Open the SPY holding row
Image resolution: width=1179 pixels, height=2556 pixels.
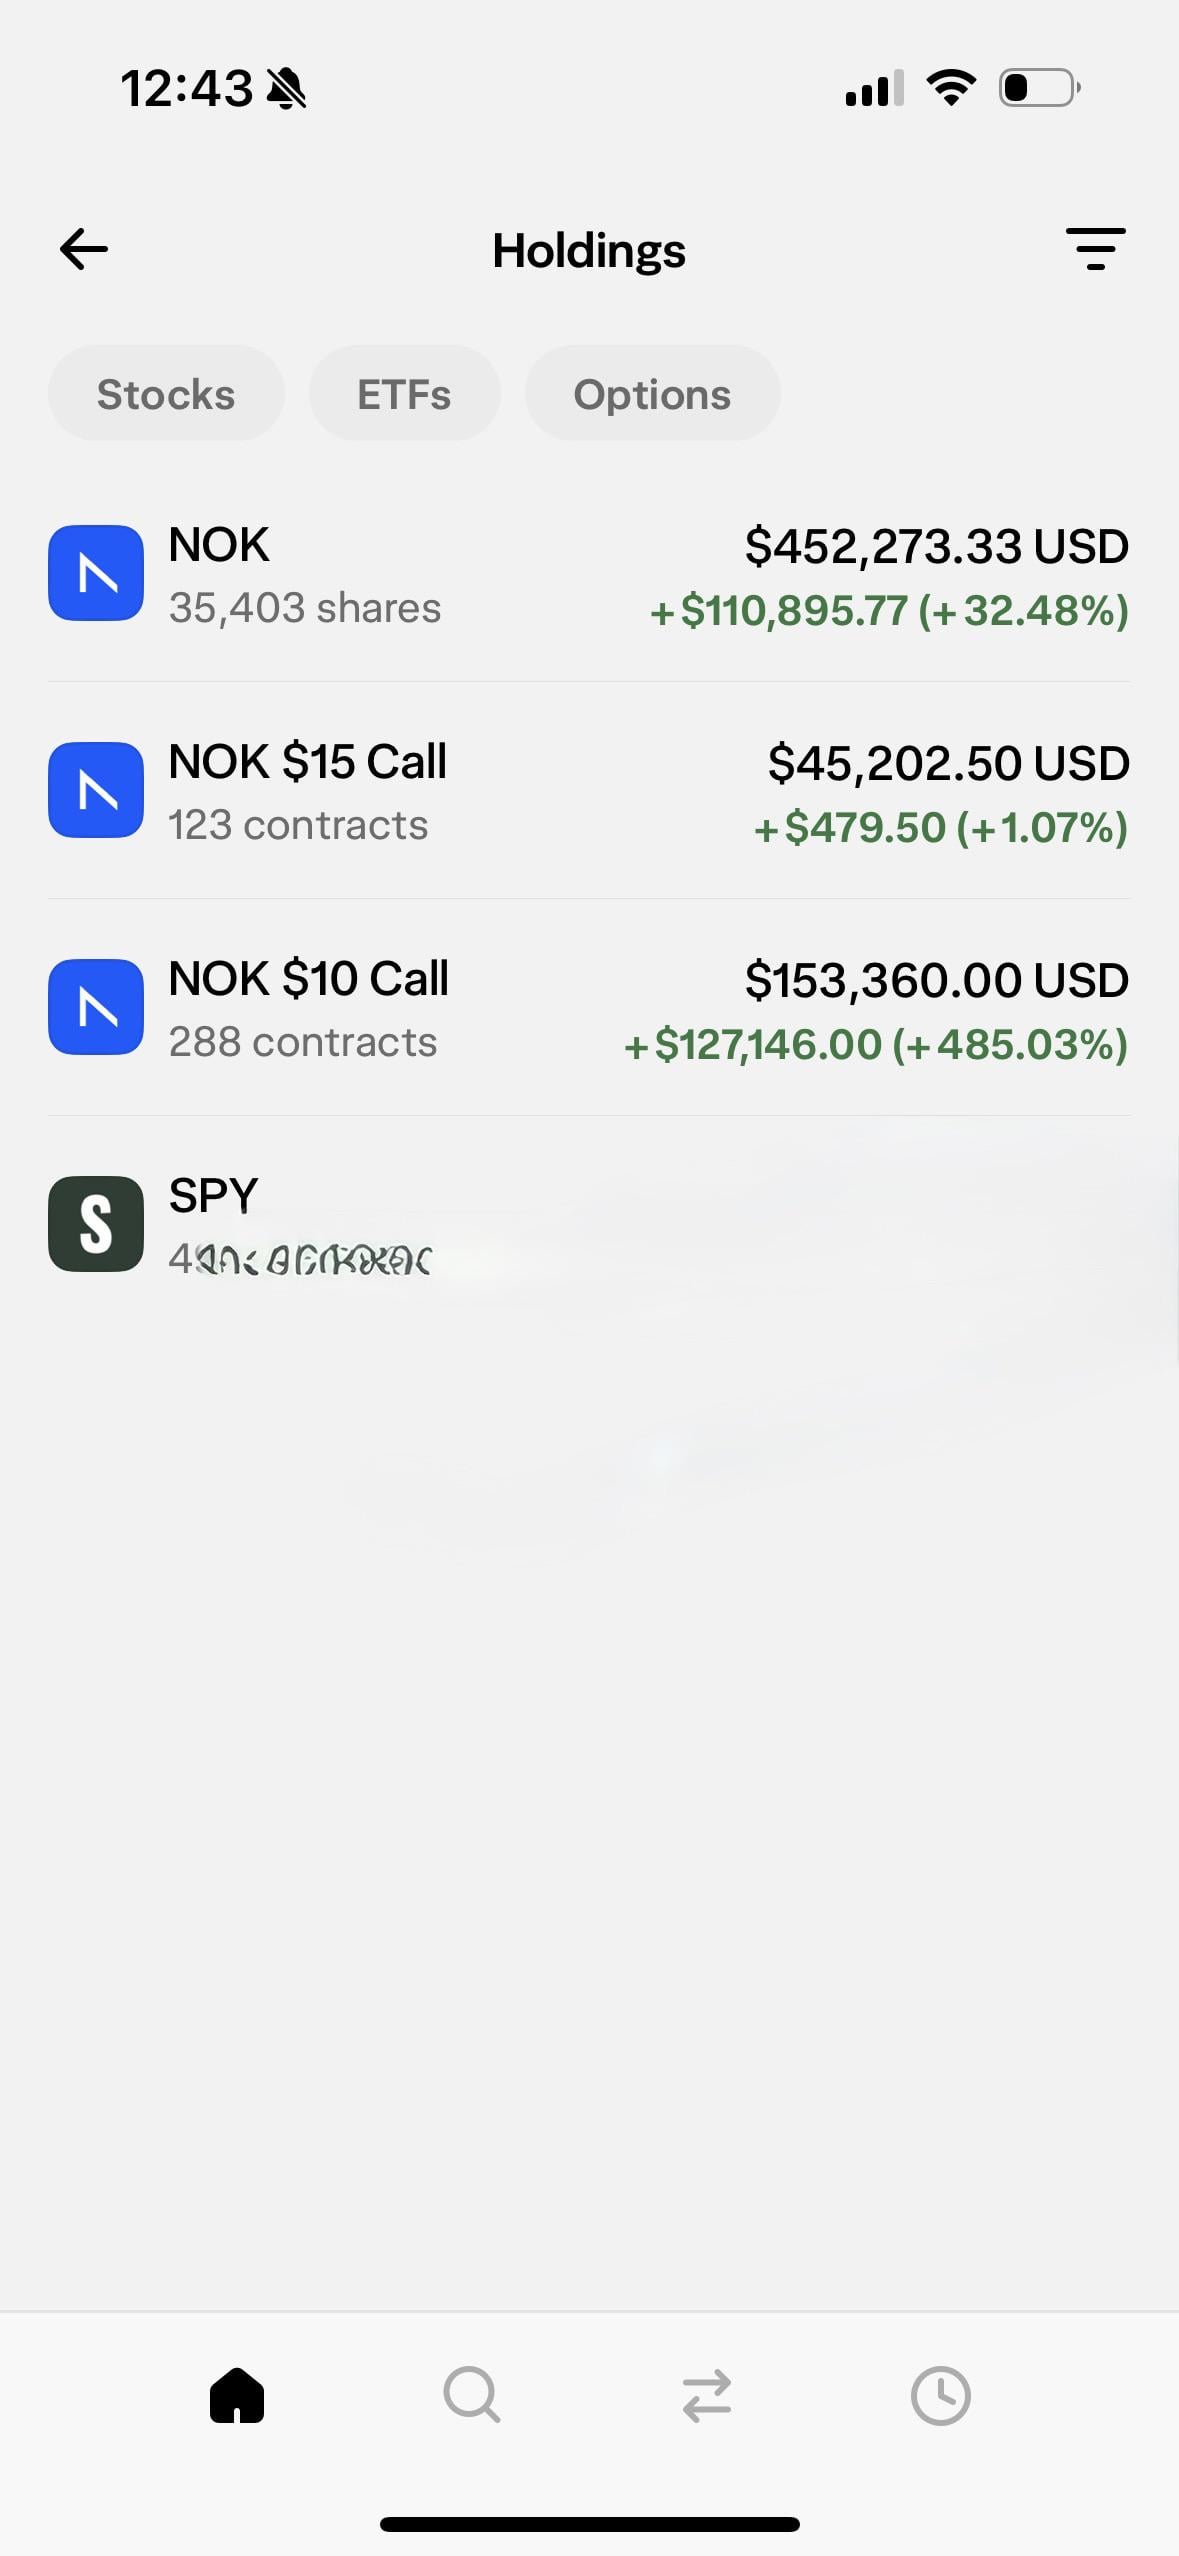590,1224
